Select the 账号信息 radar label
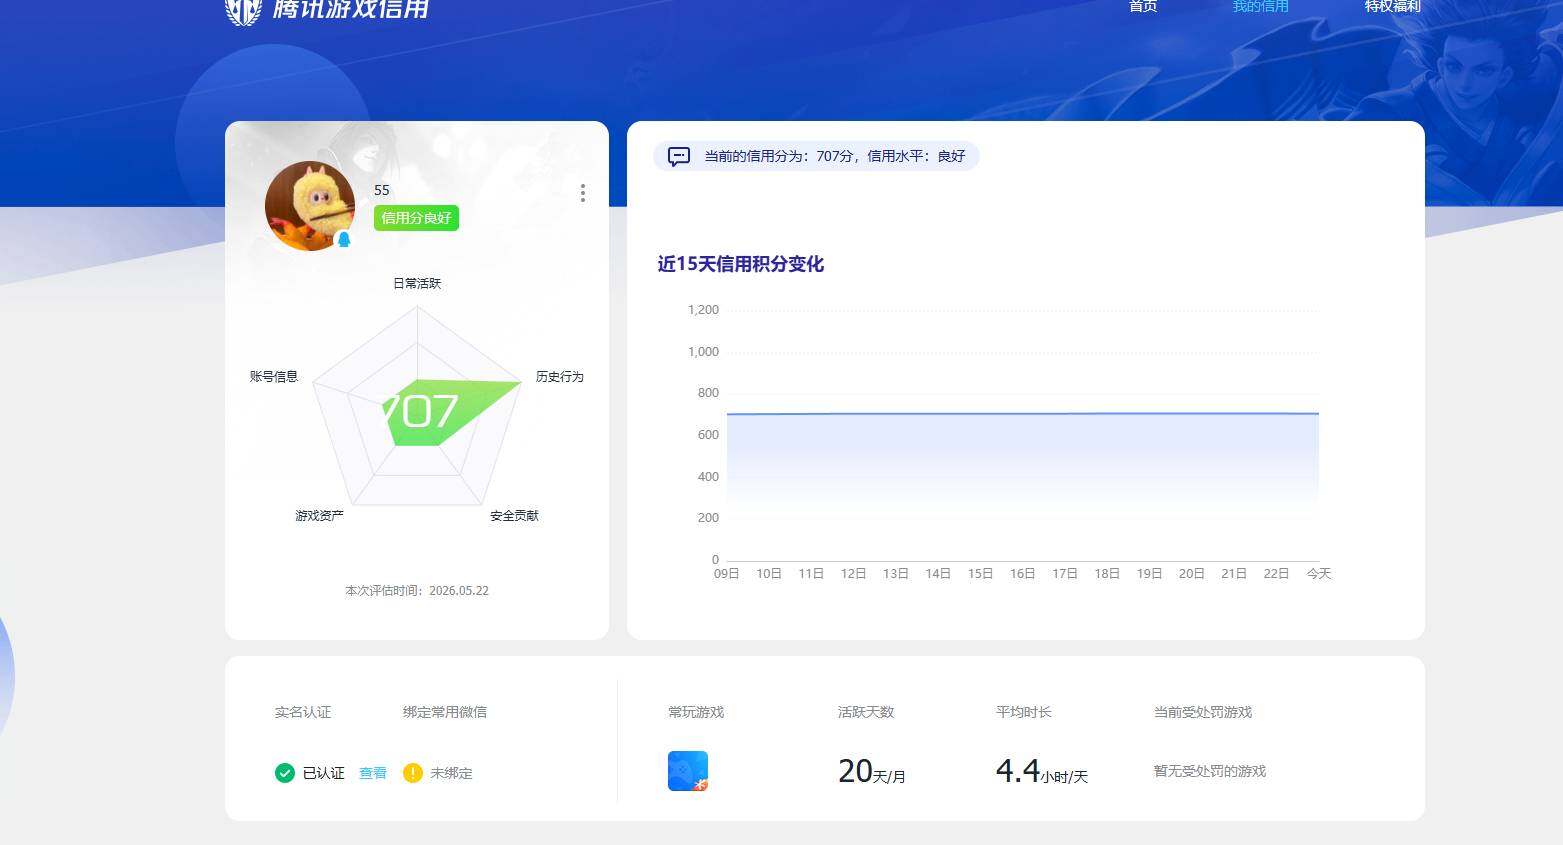This screenshot has height=845, width=1563. pyautogui.click(x=274, y=376)
